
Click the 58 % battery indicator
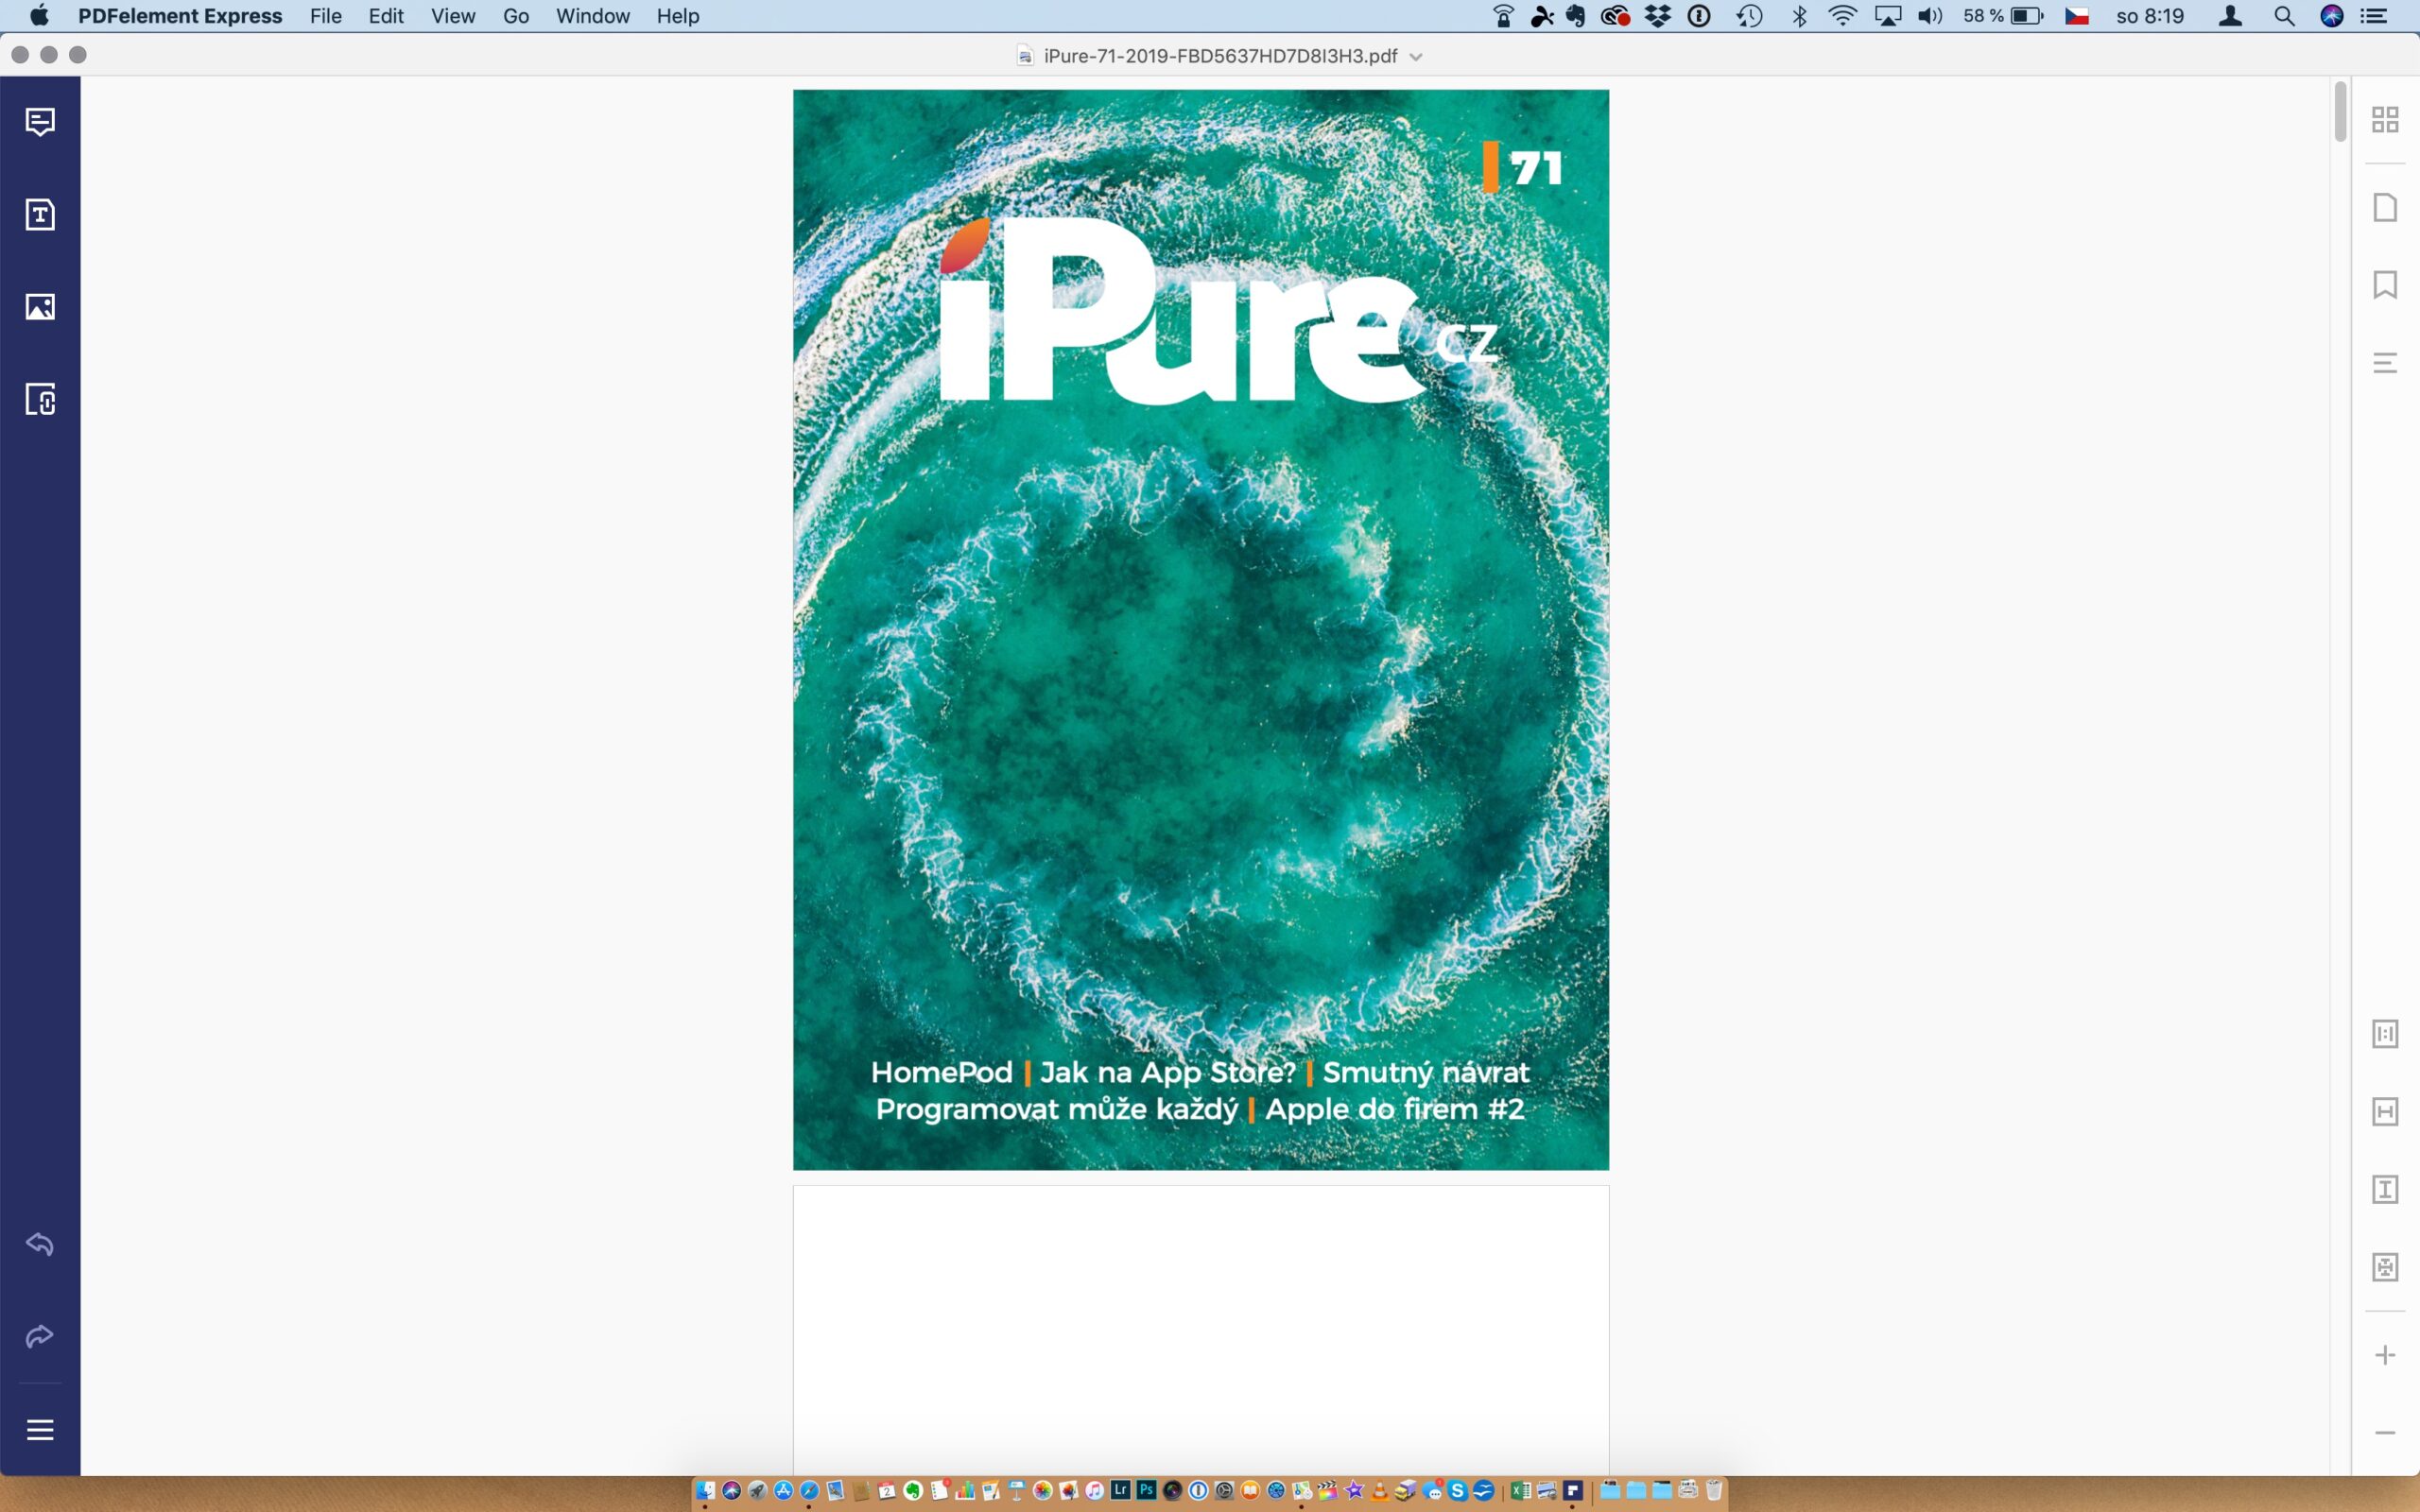pos(2004,16)
